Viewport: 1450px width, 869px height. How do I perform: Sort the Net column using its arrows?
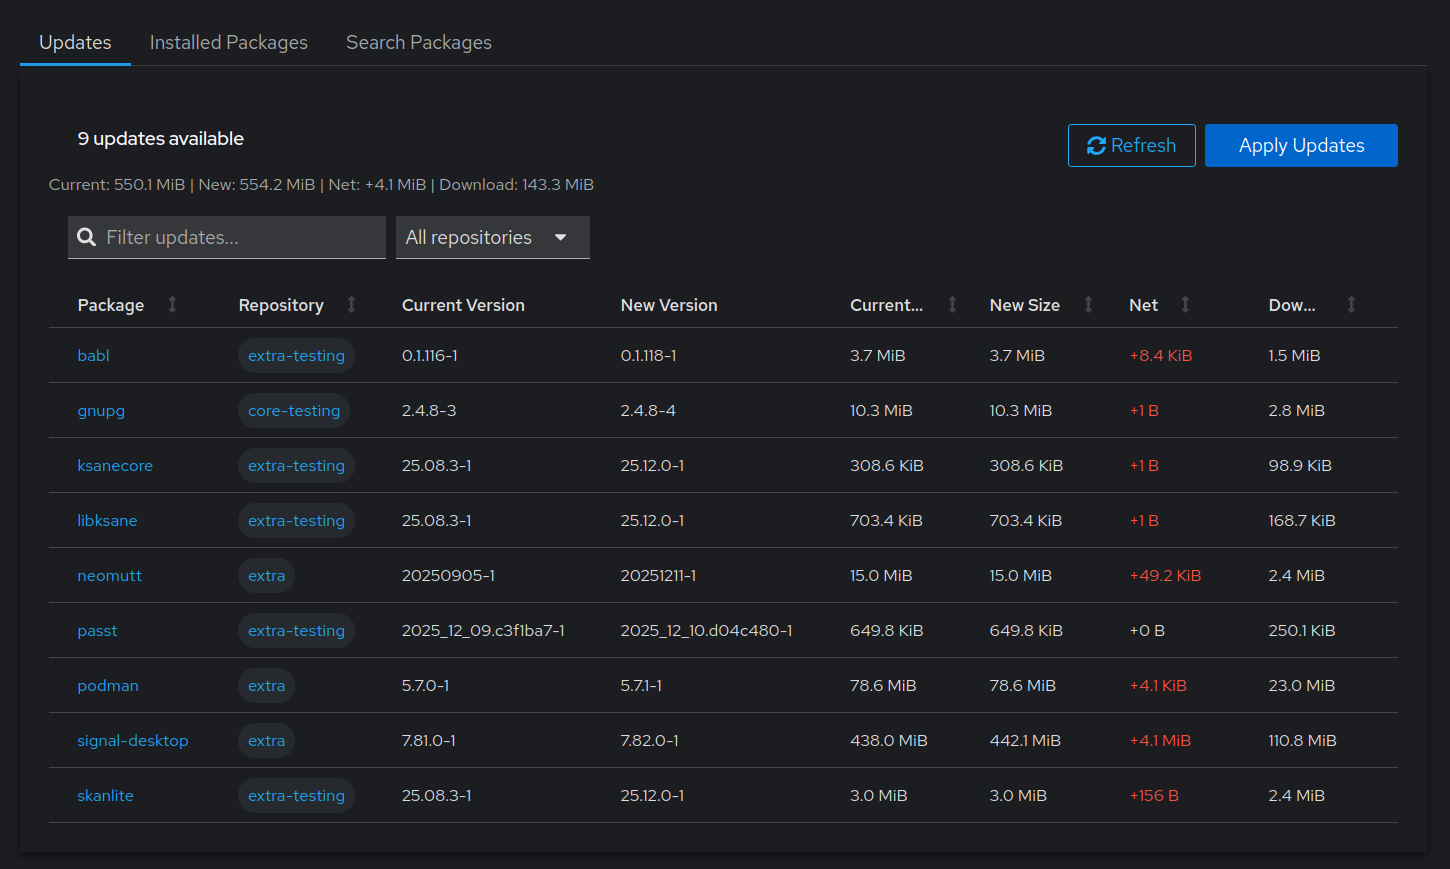click(1185, 305)
